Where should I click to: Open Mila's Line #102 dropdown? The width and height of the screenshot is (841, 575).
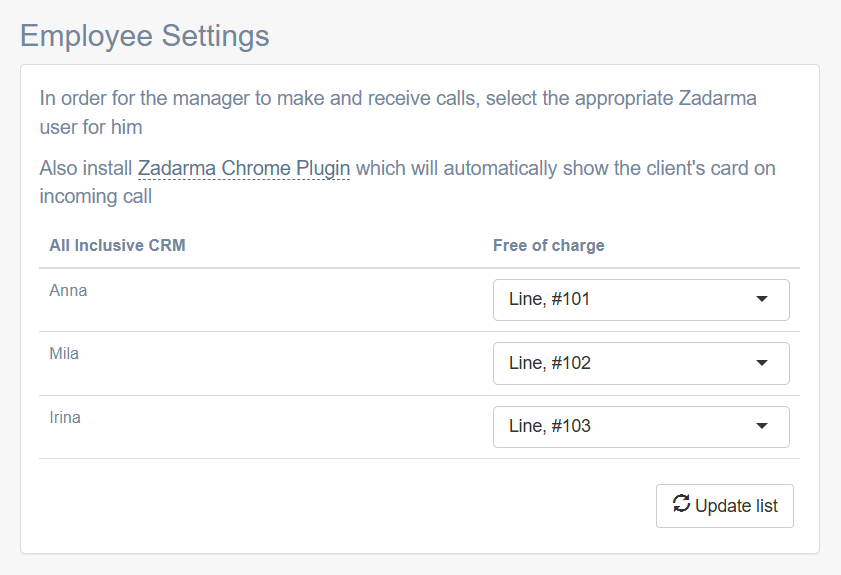point(641,363)
